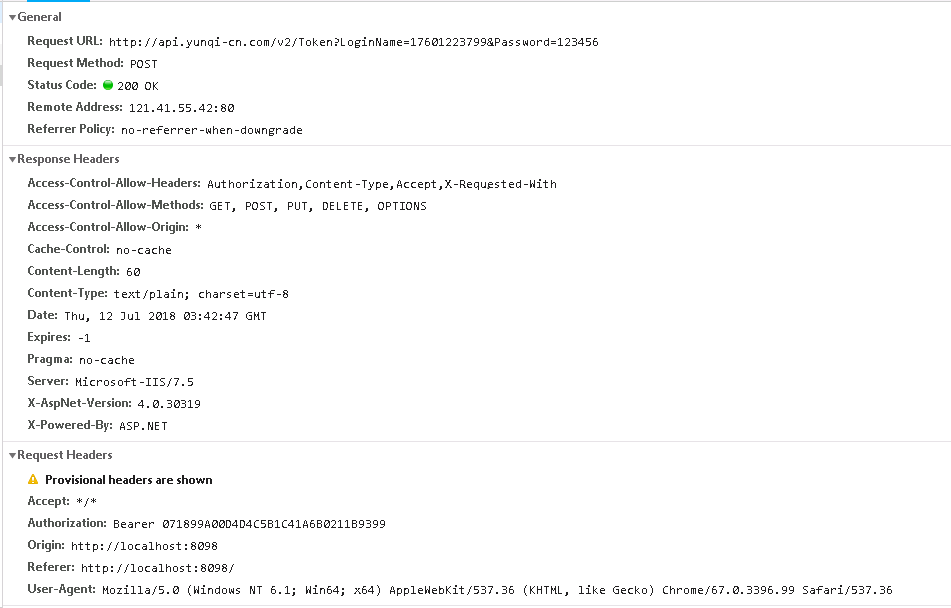Click the yellow provisional headers warning icon
951x608 pixels.
(x=33, y=480)
